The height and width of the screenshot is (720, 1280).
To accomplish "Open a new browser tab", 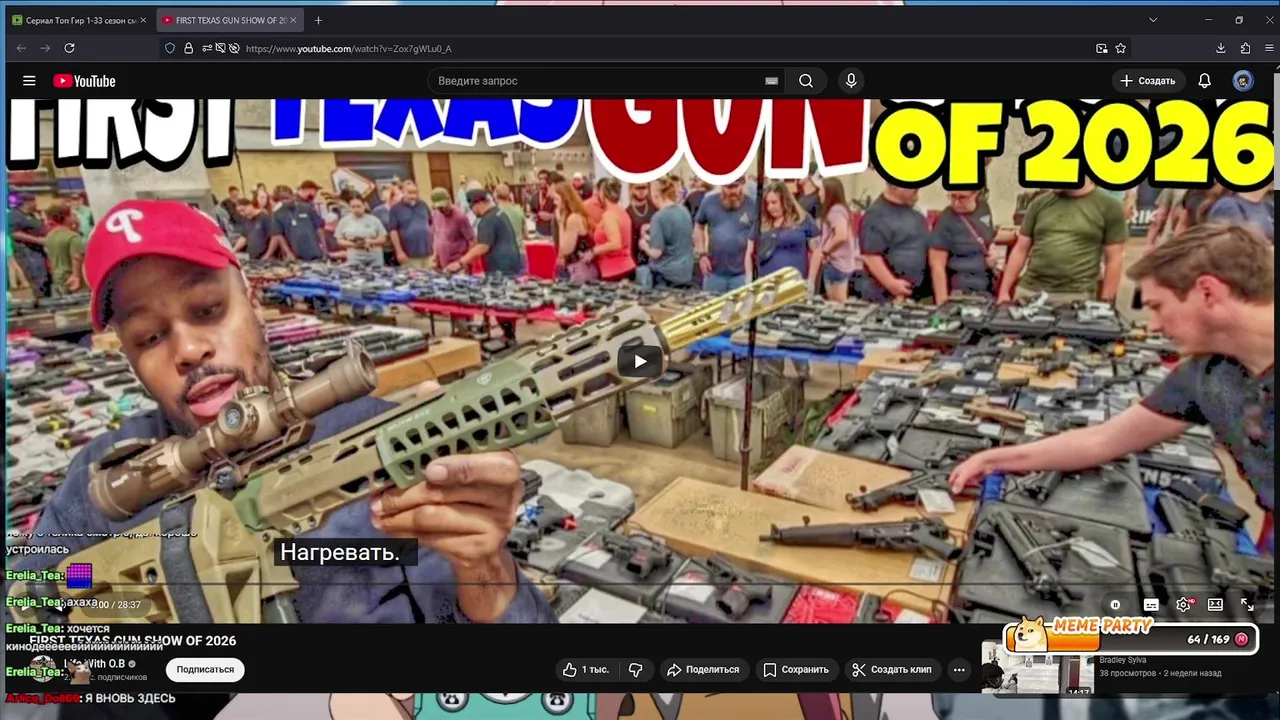I will 318,20.
